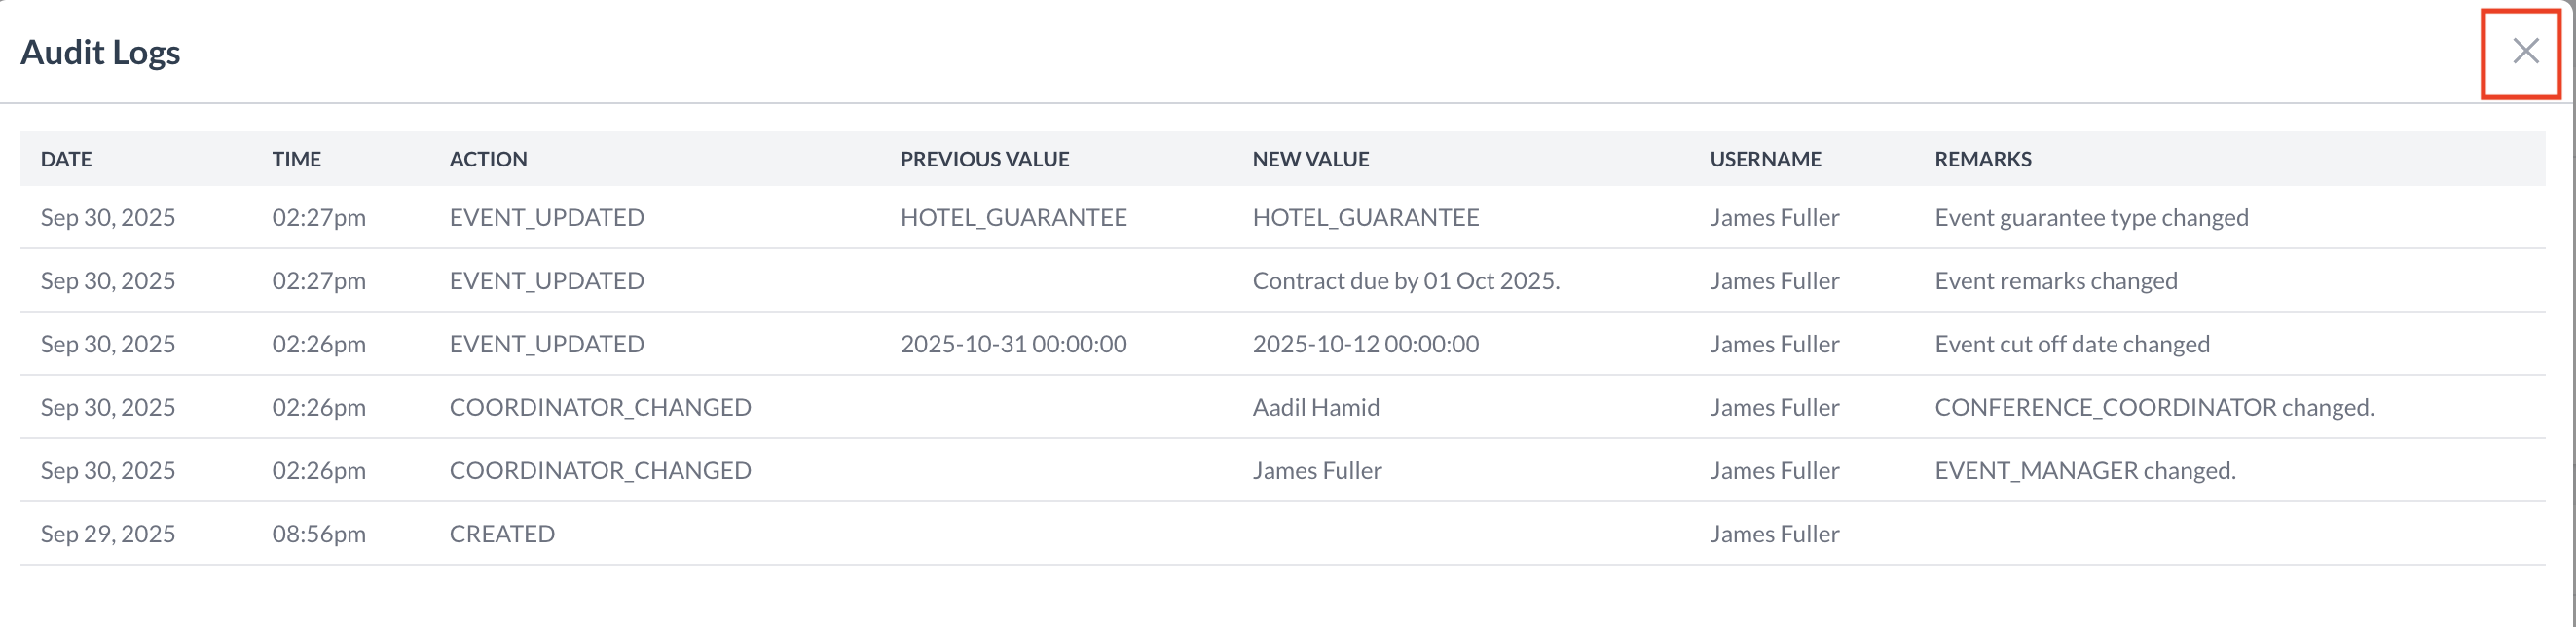The width and height of the screenshot is (2576, 627).
Task: Click 'CONFERENCE_COORDINATOR changed.' remark text
Action: (x=2154, y=407)
